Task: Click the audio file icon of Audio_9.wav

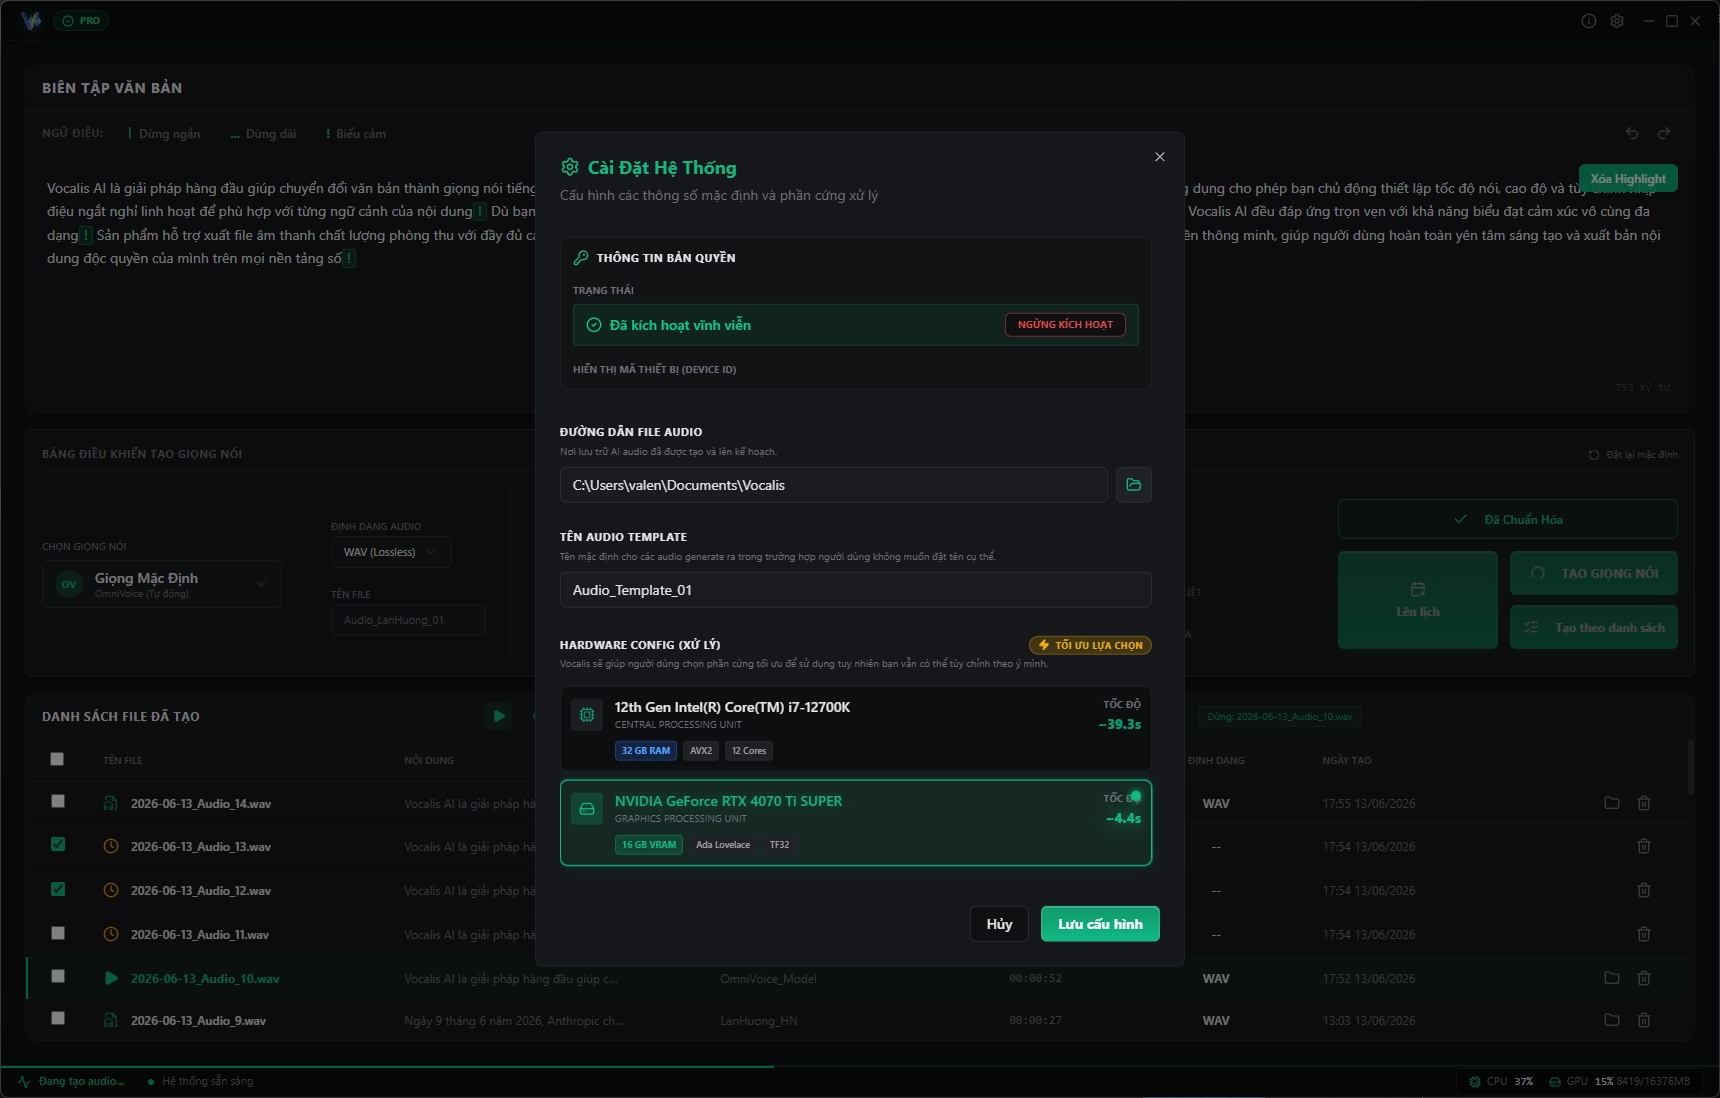Action: click(111, 1020)
